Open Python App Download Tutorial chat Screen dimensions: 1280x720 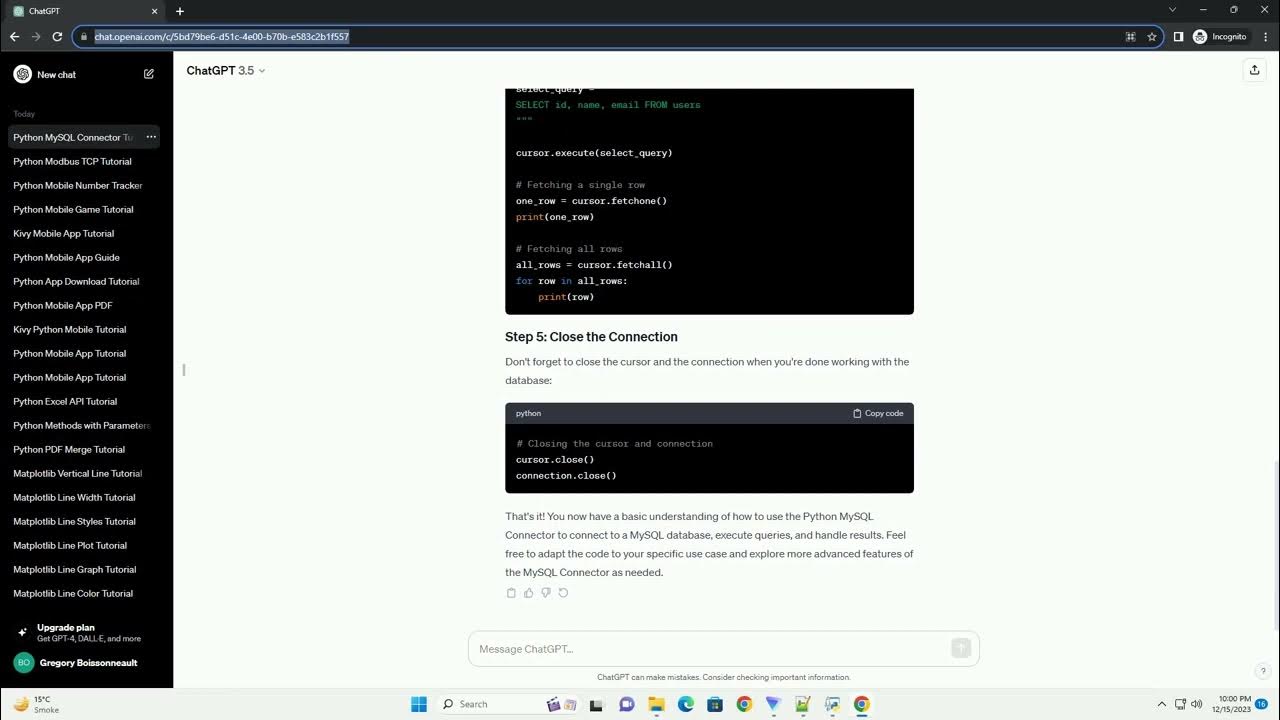click(x=84, y=281)
